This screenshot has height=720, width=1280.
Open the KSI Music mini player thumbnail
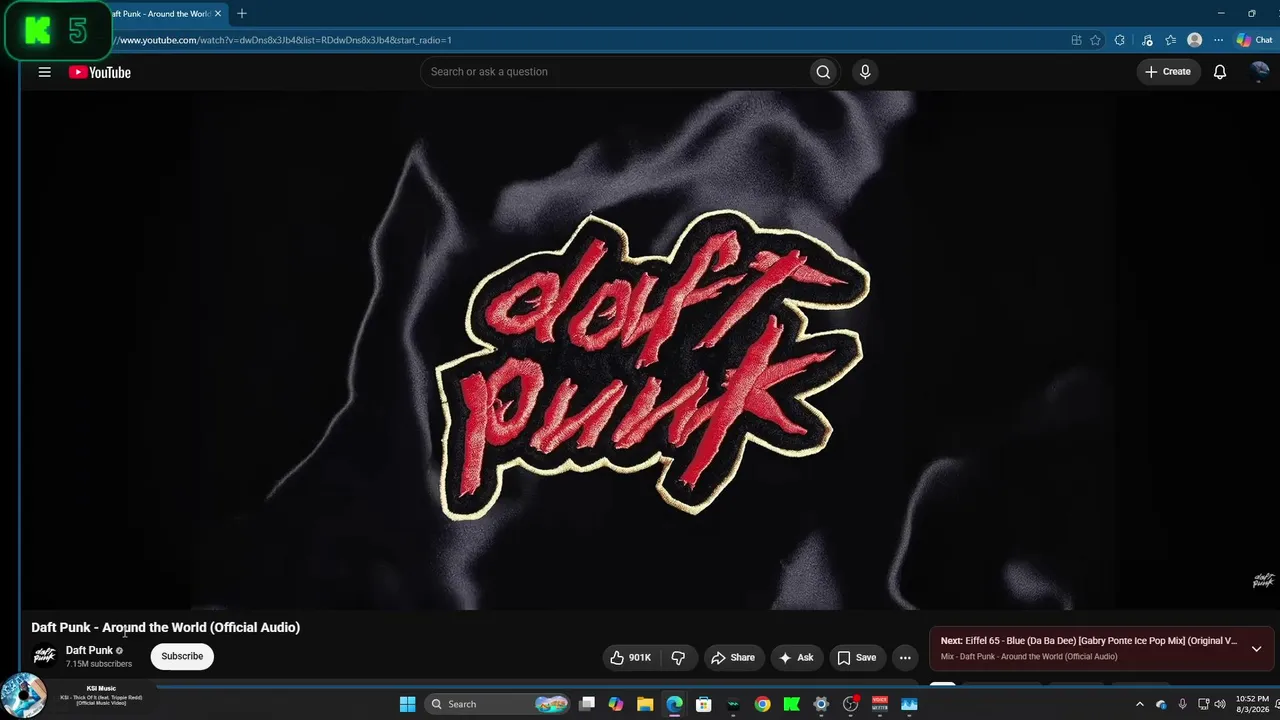[23, 696]
